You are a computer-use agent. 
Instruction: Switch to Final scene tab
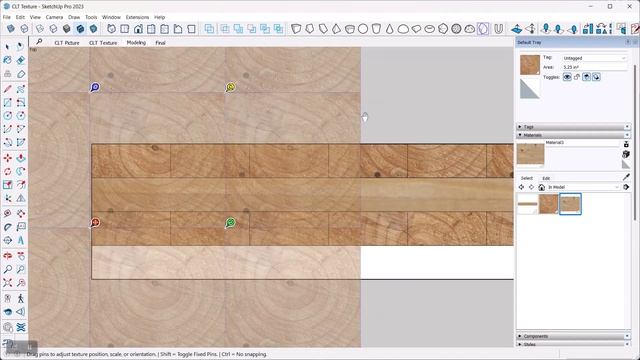(x=160, y=42)
